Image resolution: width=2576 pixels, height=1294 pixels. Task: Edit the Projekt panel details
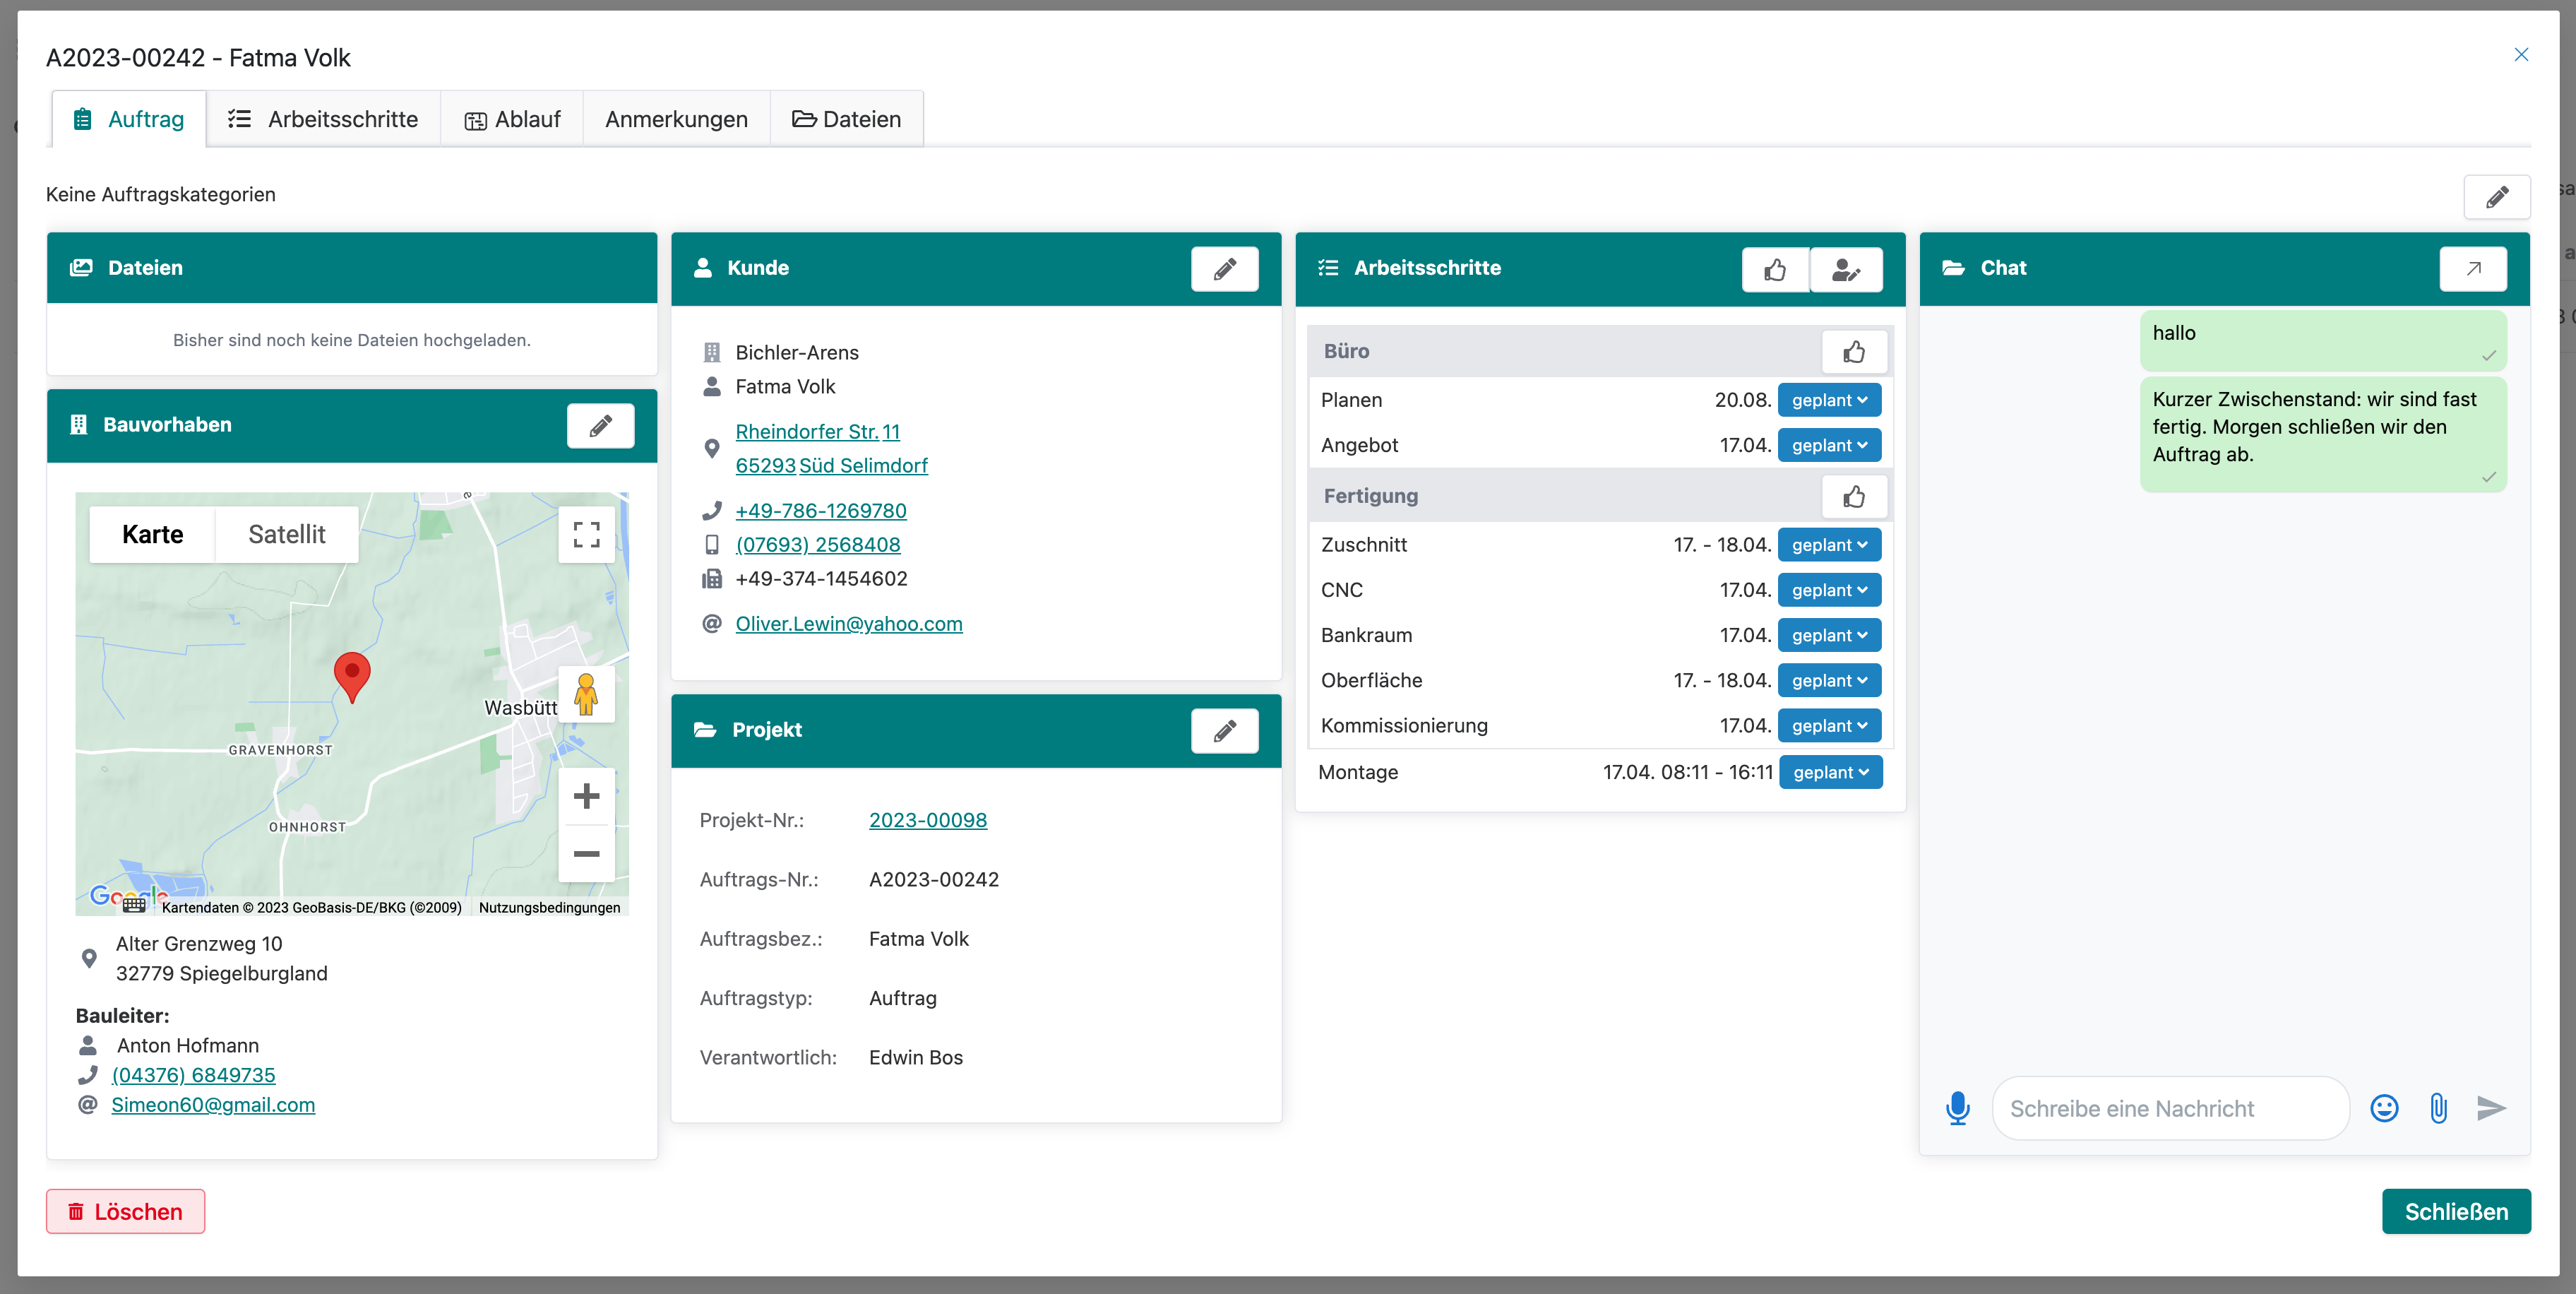(1224, 730)
